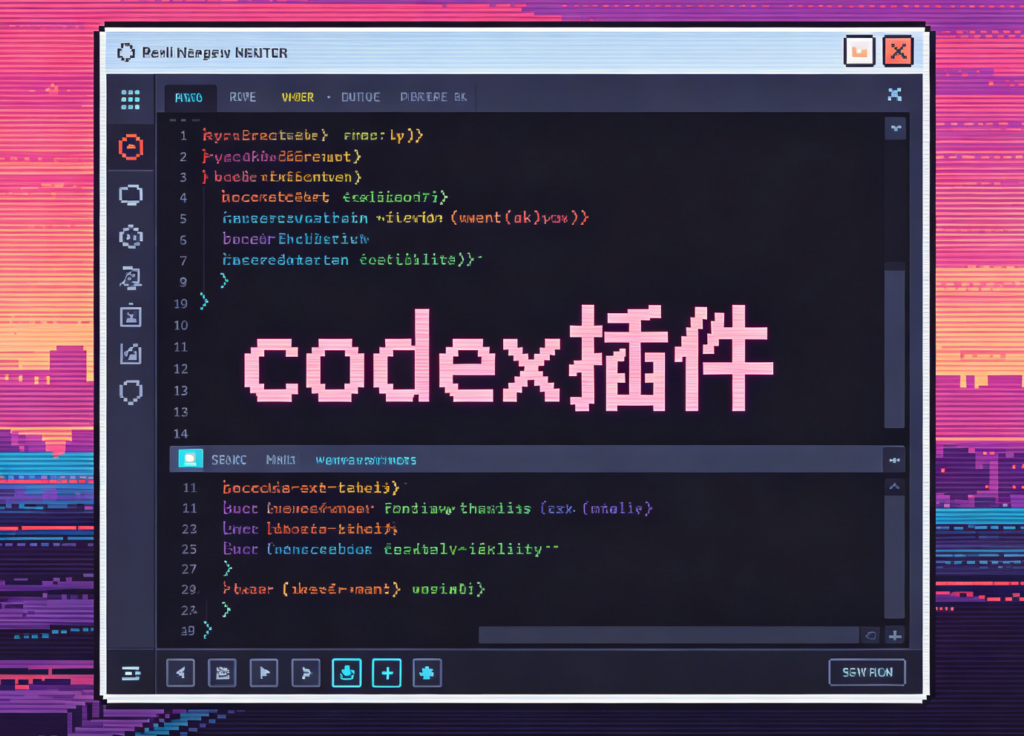Click lower panel line starting "Fondiaw"
The image size is (1024, 736).
point(437,508)
